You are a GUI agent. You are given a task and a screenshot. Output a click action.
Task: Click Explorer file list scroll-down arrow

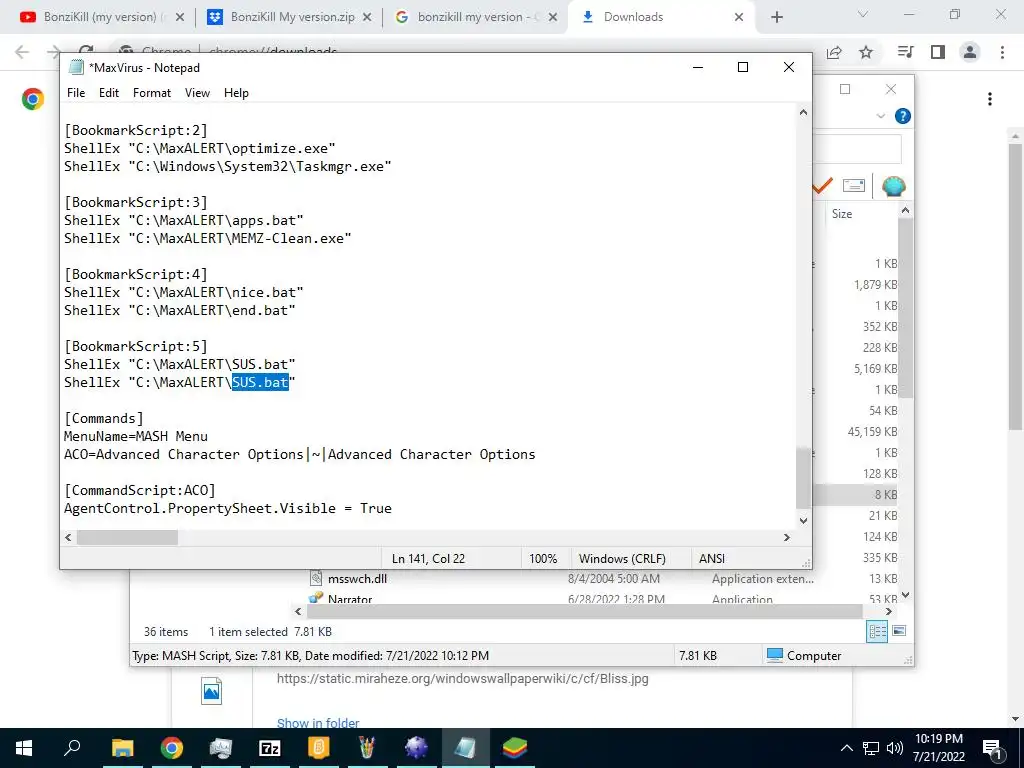tap(905, 595)
